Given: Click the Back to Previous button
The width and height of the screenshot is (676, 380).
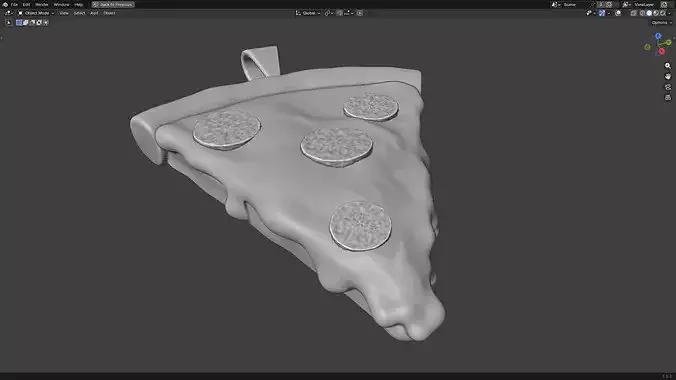Looking at the screenshot, I should (x=113, y=4).
